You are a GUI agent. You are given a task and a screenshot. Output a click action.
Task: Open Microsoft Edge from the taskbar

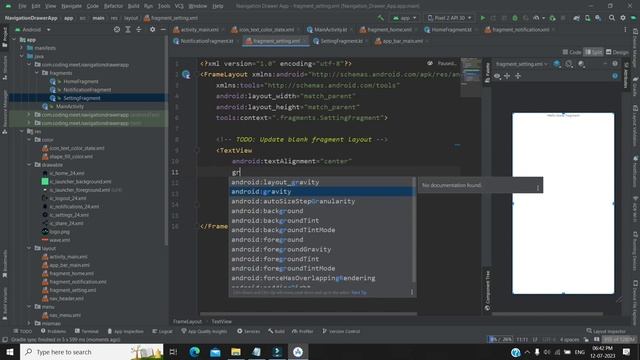click(195, 352)
